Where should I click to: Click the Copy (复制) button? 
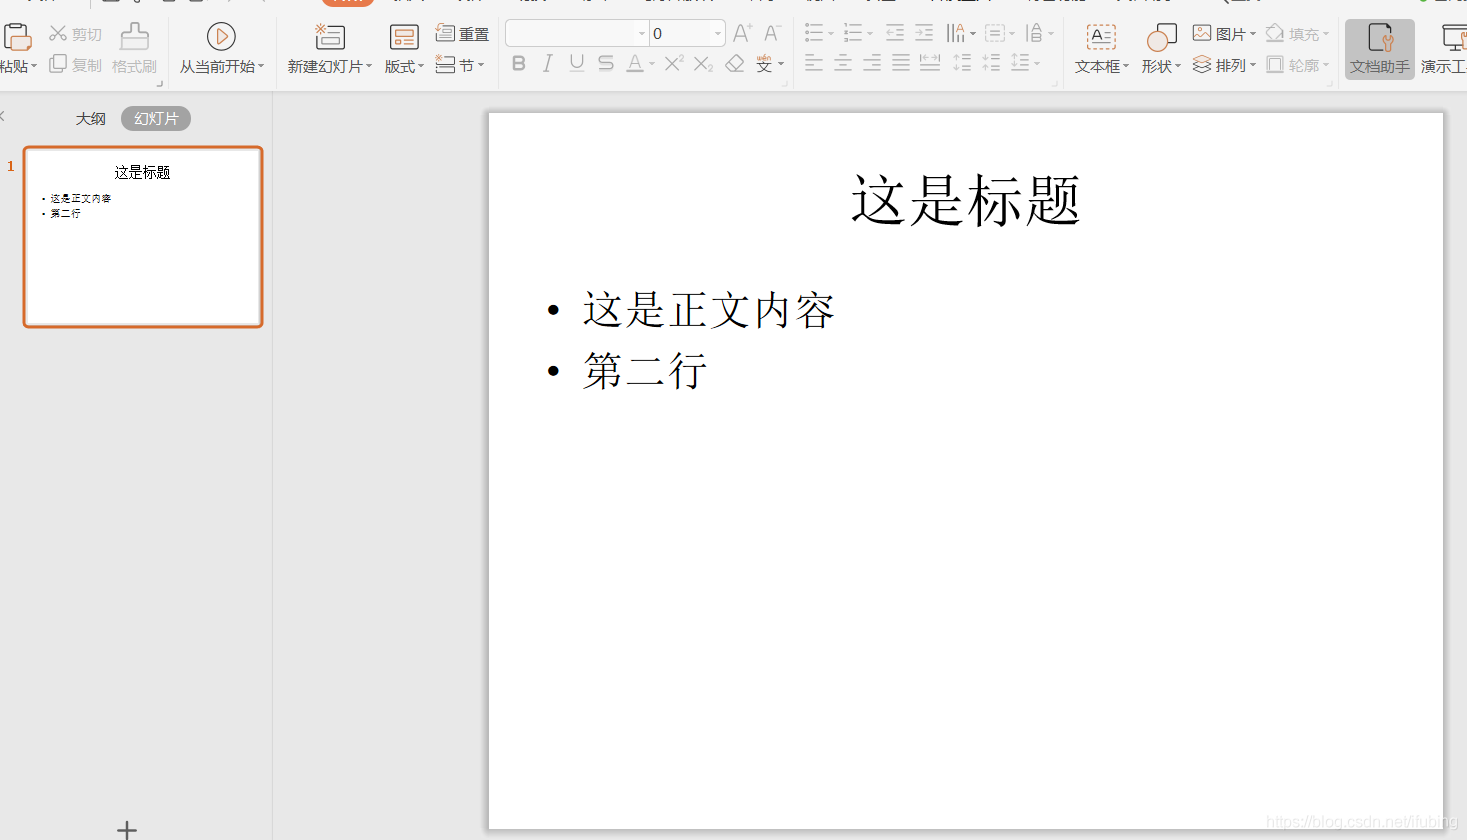[76, 65]
